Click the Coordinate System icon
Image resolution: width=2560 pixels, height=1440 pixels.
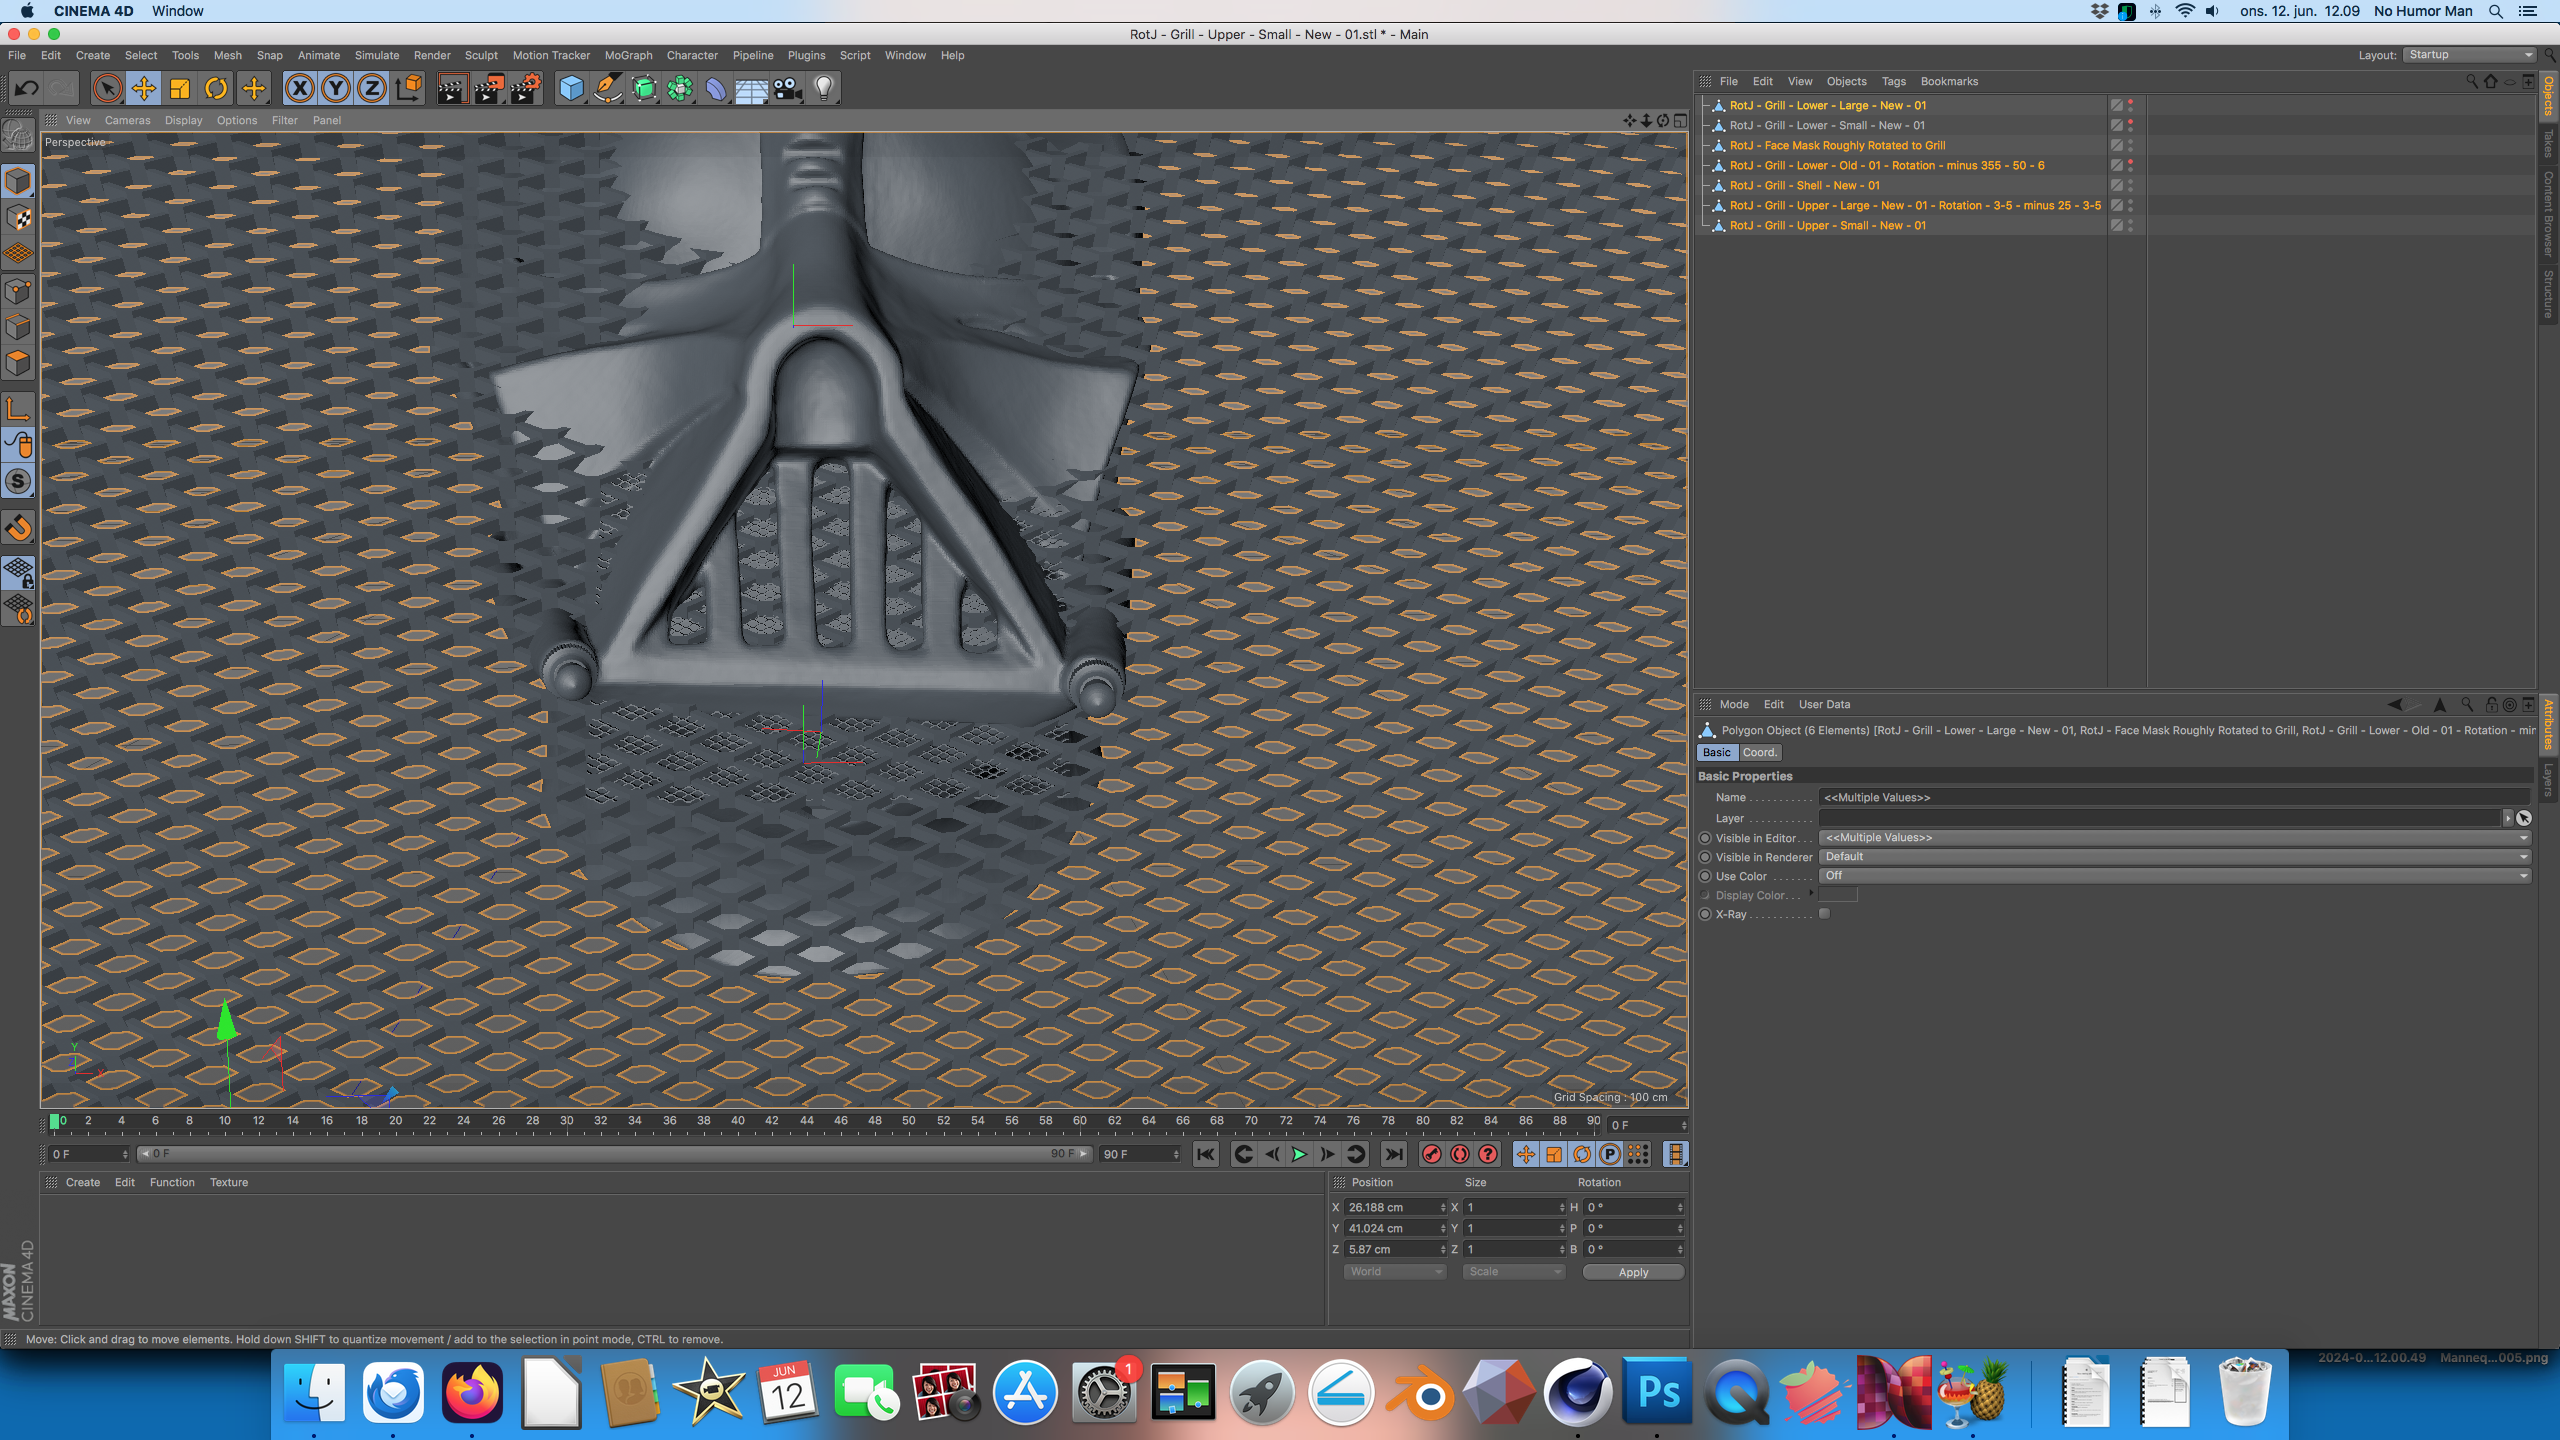click(x=409, y=88)
